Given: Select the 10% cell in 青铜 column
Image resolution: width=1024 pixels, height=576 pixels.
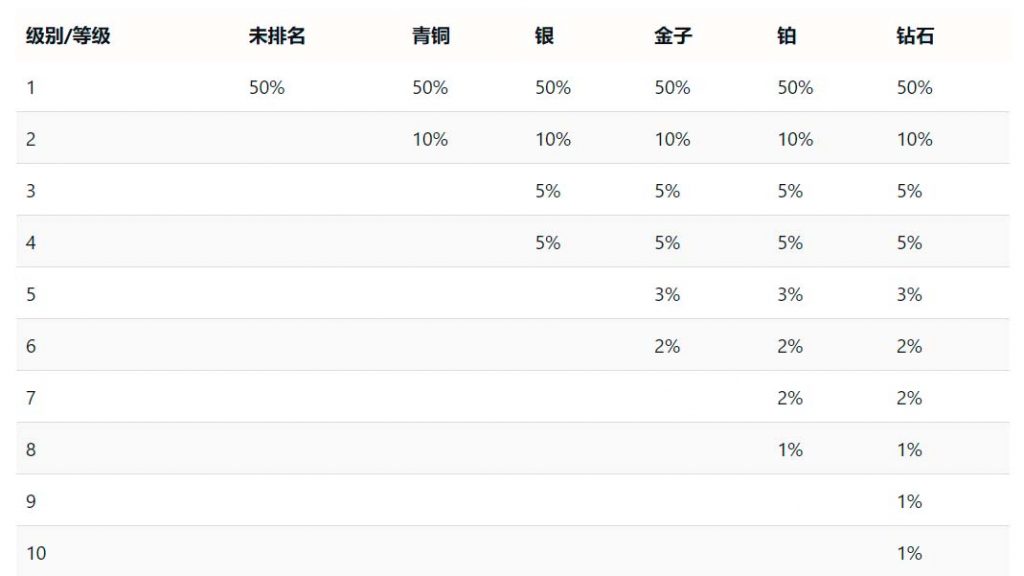Looking at the screenshot, I should 430,140.
